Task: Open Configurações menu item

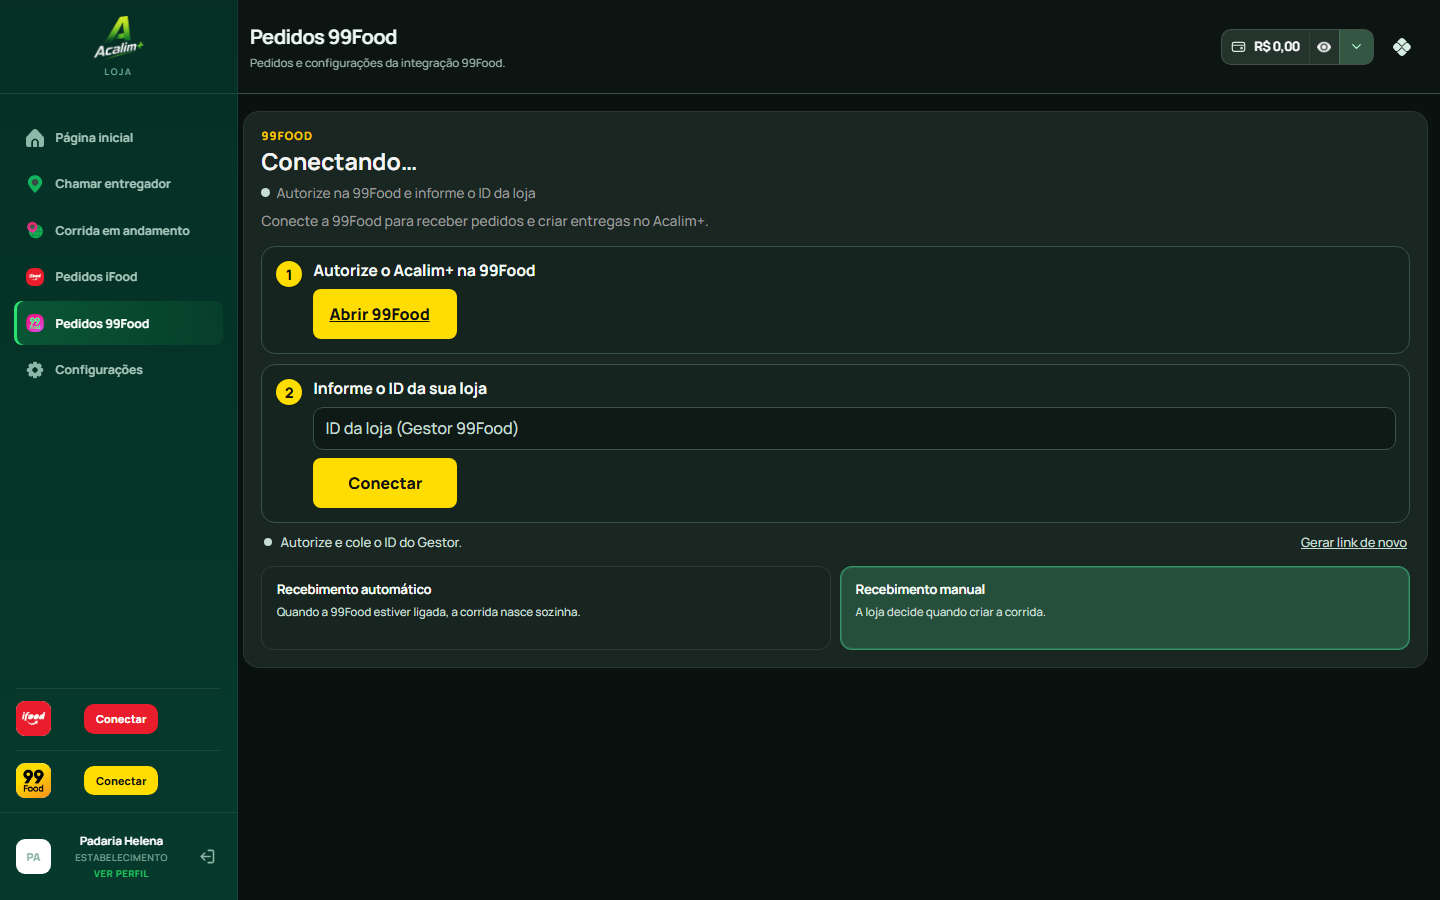Action: (x=118, y=370)
